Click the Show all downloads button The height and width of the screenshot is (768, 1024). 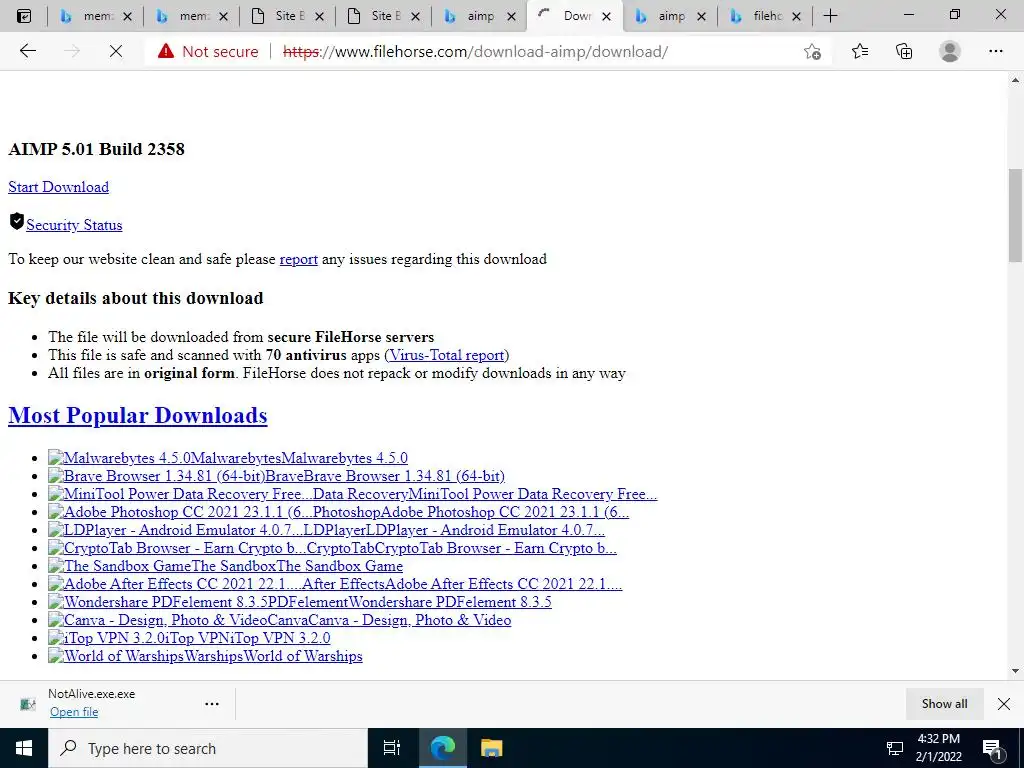(x=944, y=703)
